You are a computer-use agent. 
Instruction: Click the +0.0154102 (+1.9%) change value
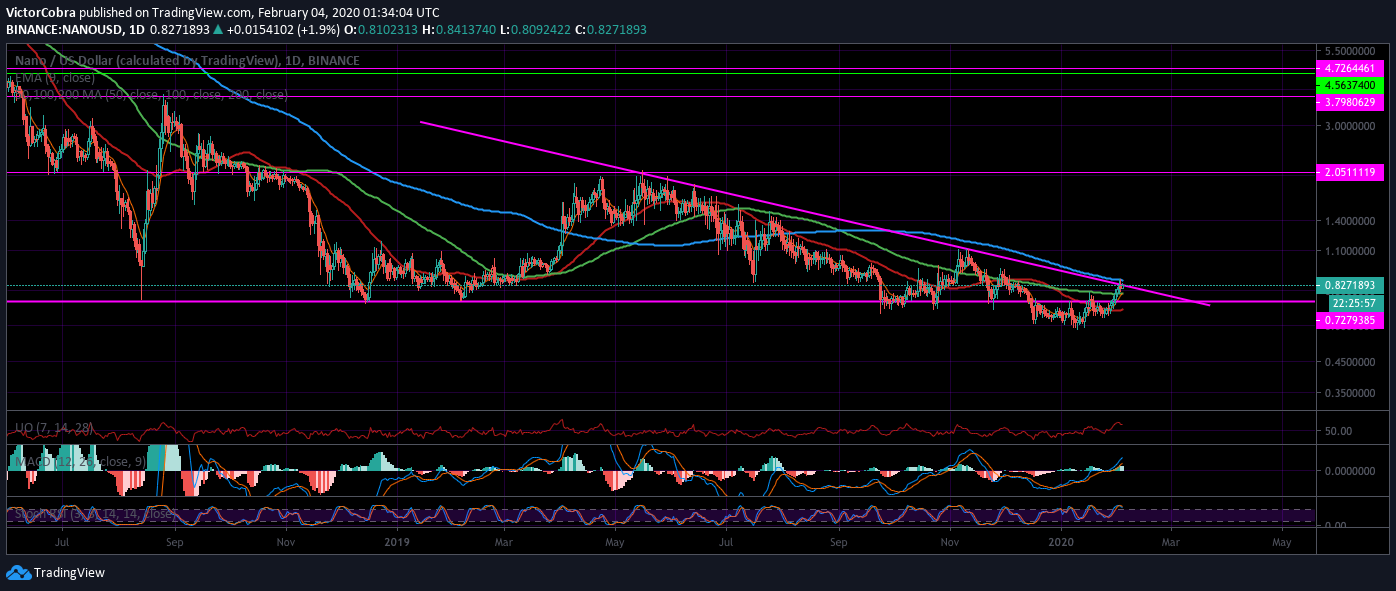click(x=282, y=30)
